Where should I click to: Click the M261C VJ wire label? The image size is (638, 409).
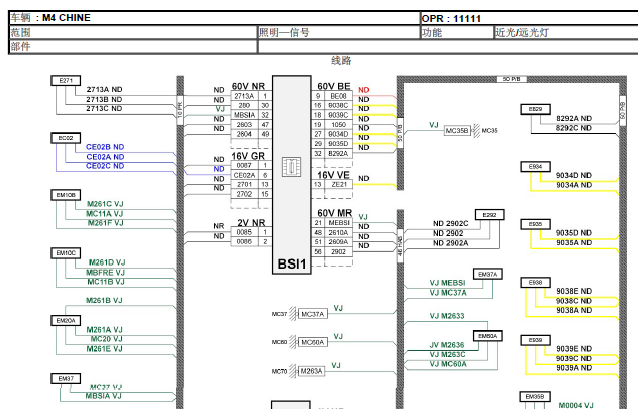105,204
